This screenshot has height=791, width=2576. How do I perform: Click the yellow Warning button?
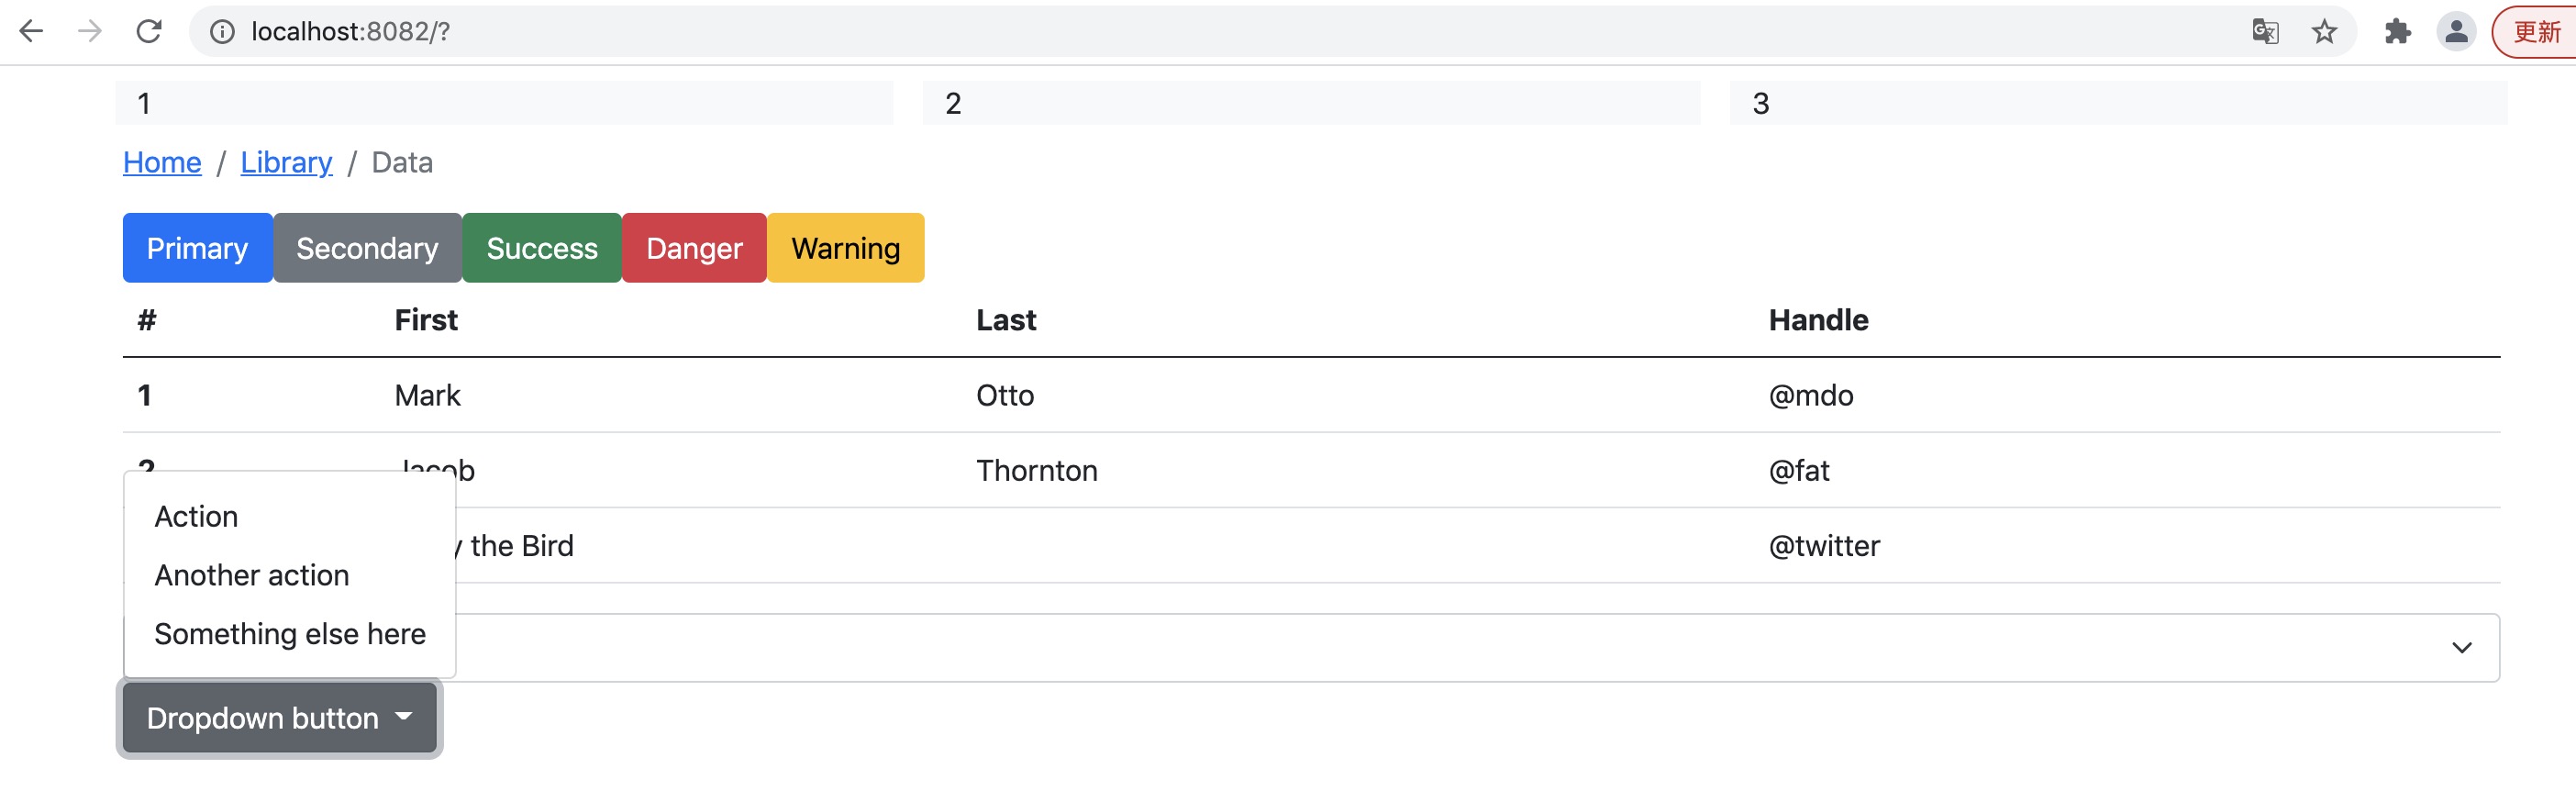(x=845, y=248)
